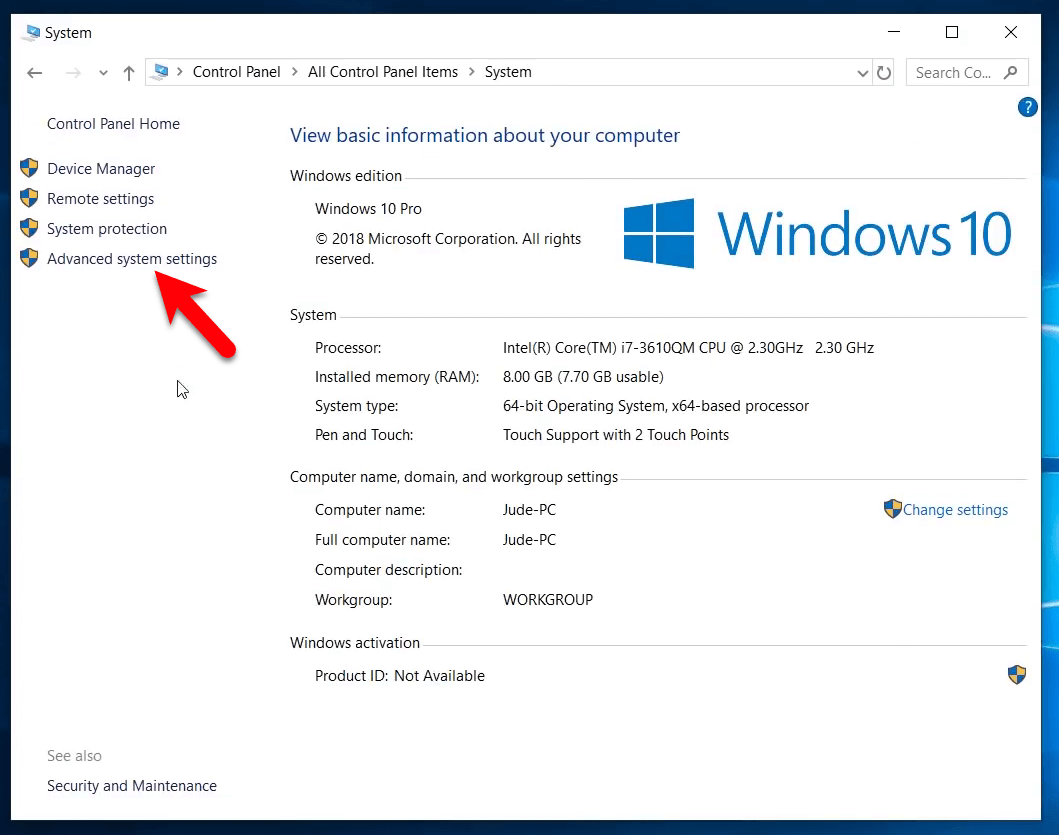Click All Control Panel Items breadcrumb
This screenshot has height=835, width=1059.
[383, 72]
